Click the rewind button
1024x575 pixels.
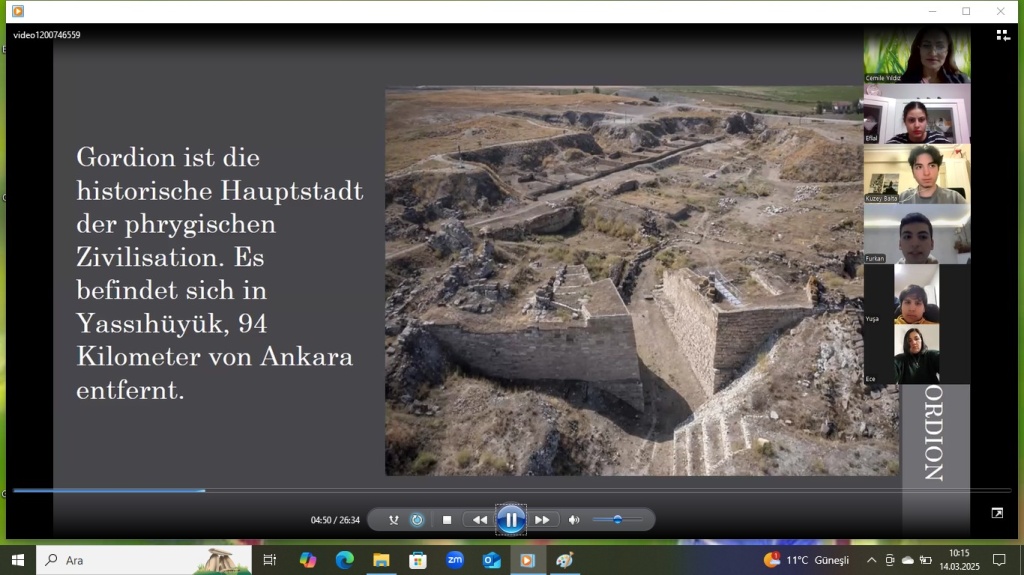(480, 520)
